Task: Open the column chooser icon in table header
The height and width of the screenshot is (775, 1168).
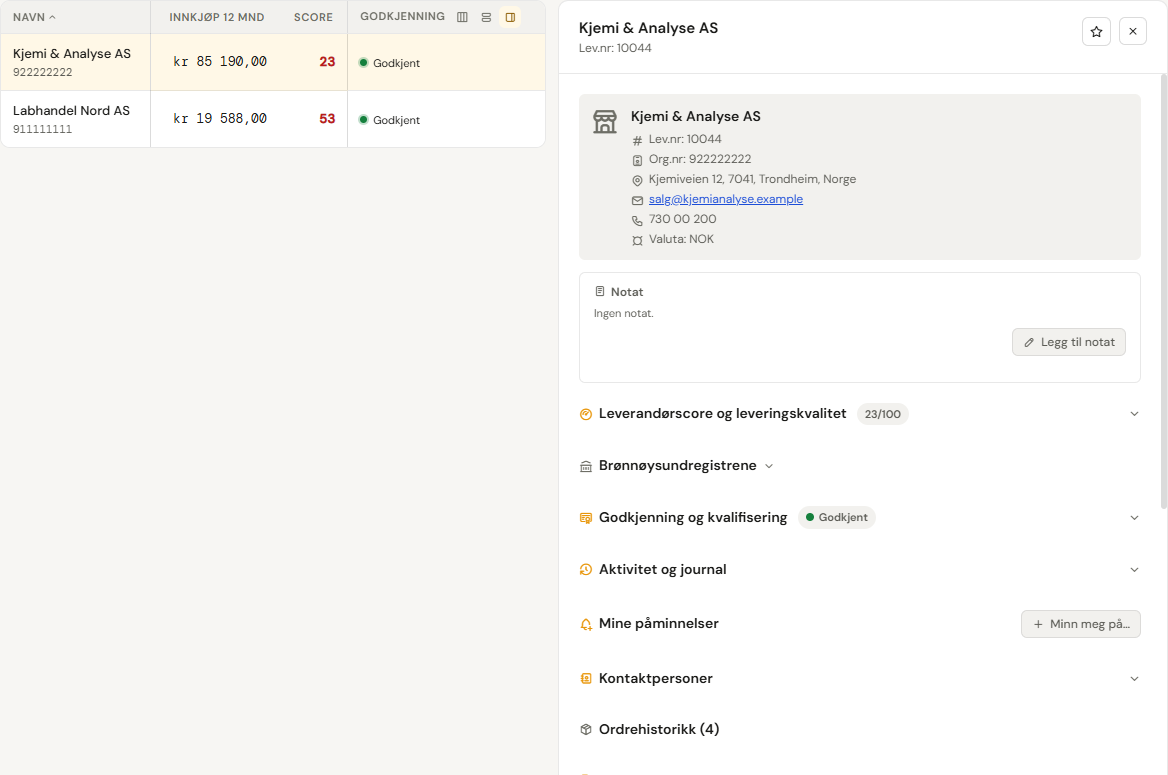Action: pyautogui.click(x=463, y=17)
